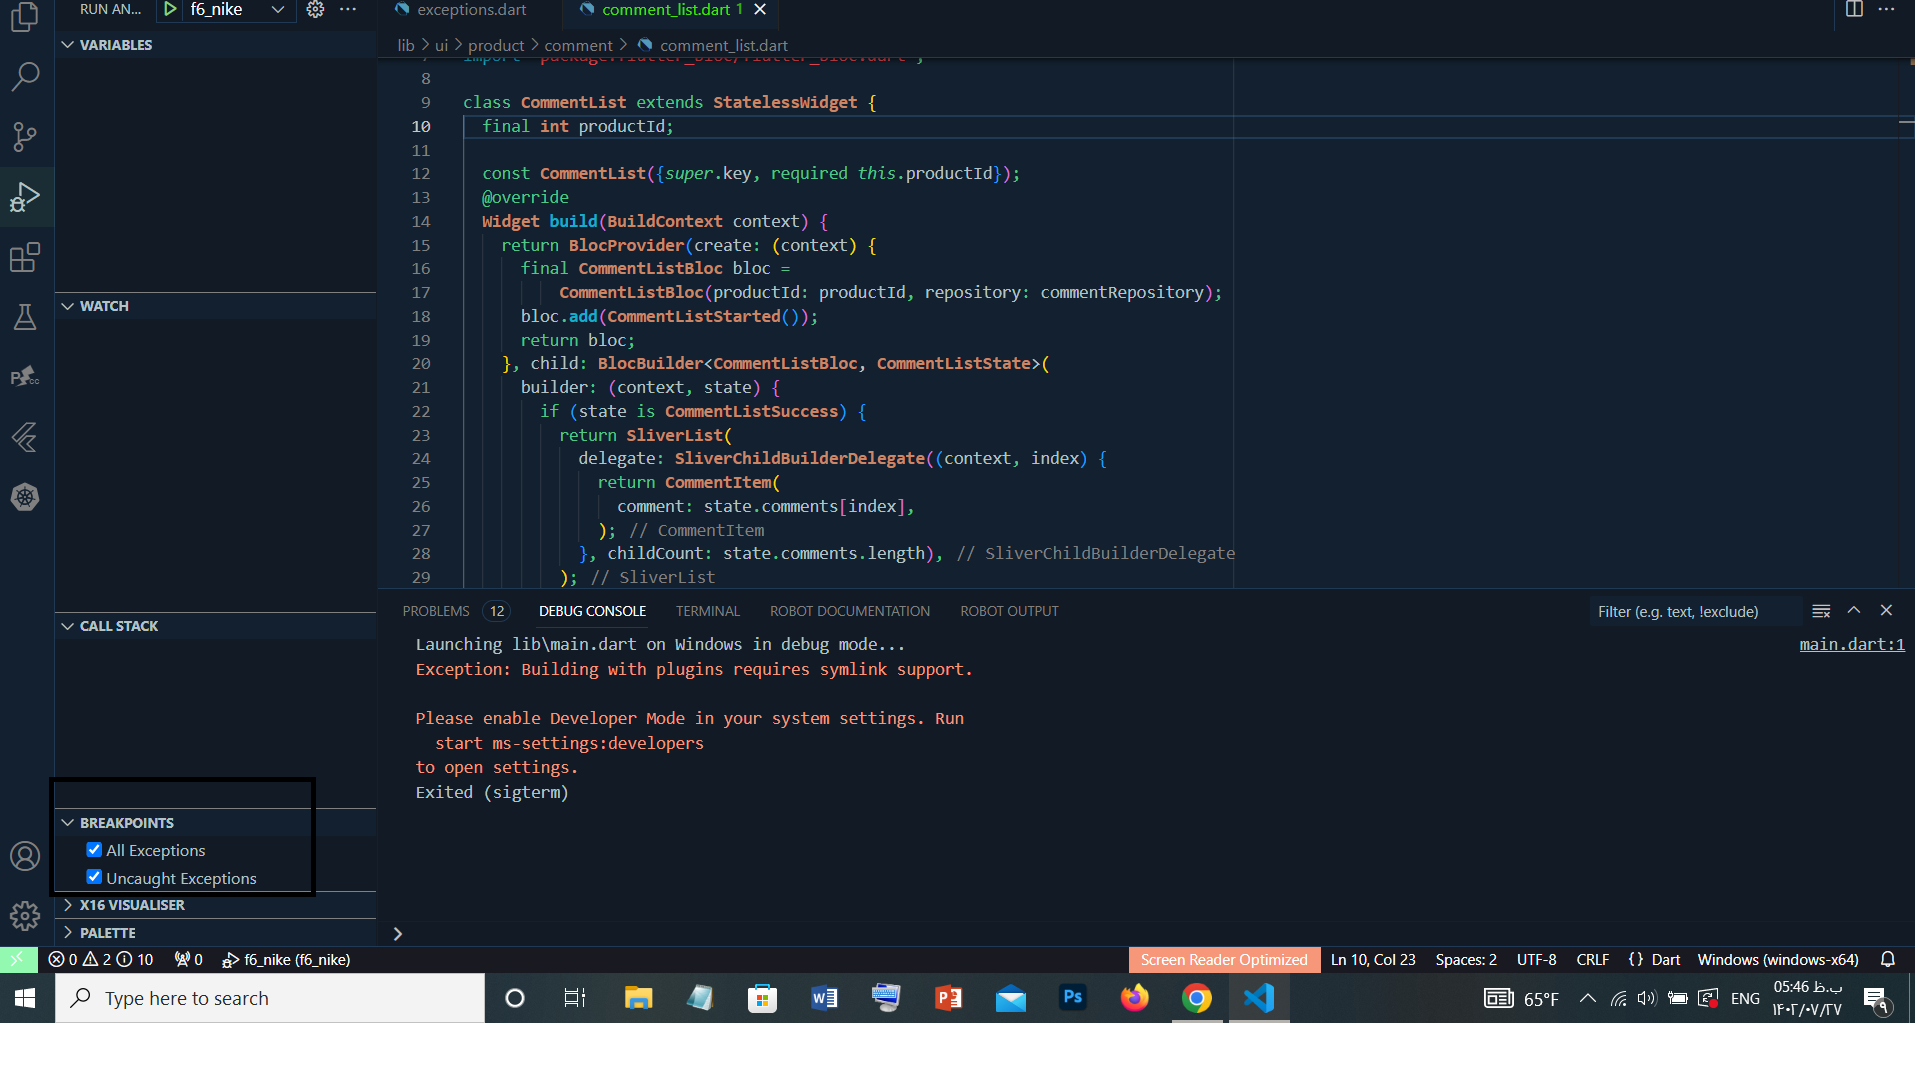Open the Extensions view
The width and height of the screenshot is (1920, 1080).
(x=25, y=257)
